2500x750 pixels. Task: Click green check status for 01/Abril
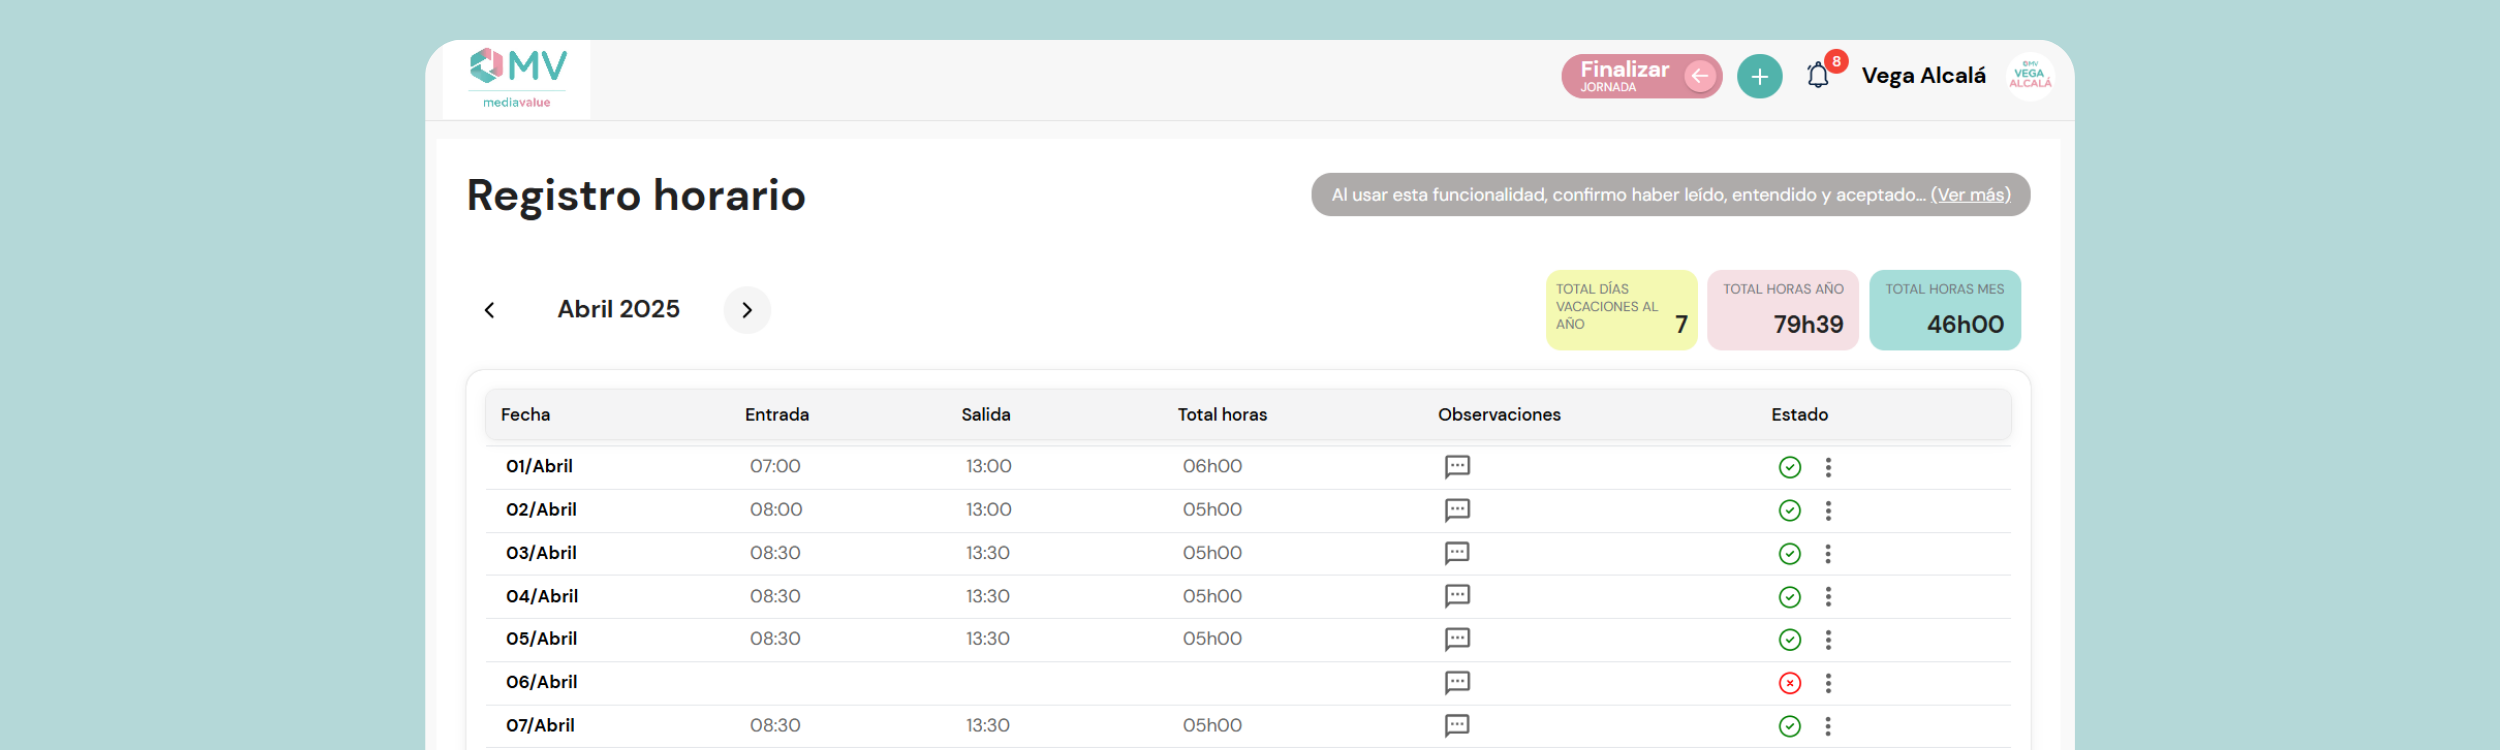click(1790, 467)
